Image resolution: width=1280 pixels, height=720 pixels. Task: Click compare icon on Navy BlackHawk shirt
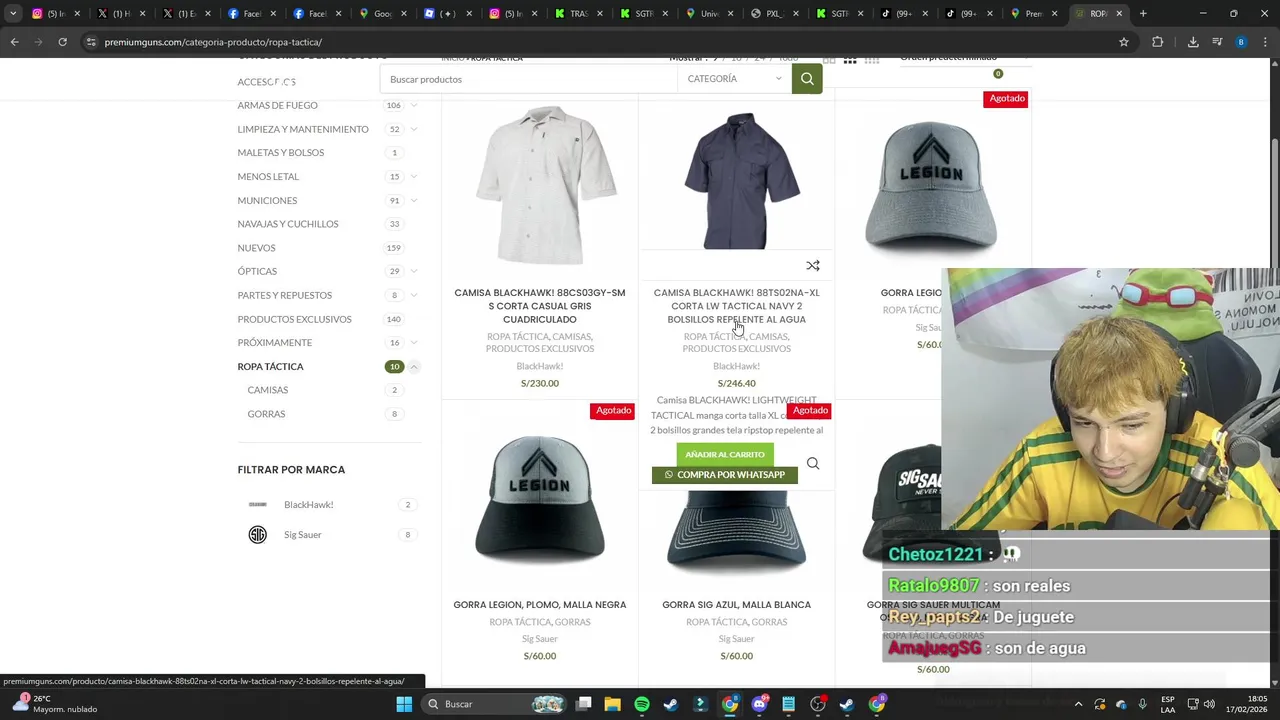813,266
